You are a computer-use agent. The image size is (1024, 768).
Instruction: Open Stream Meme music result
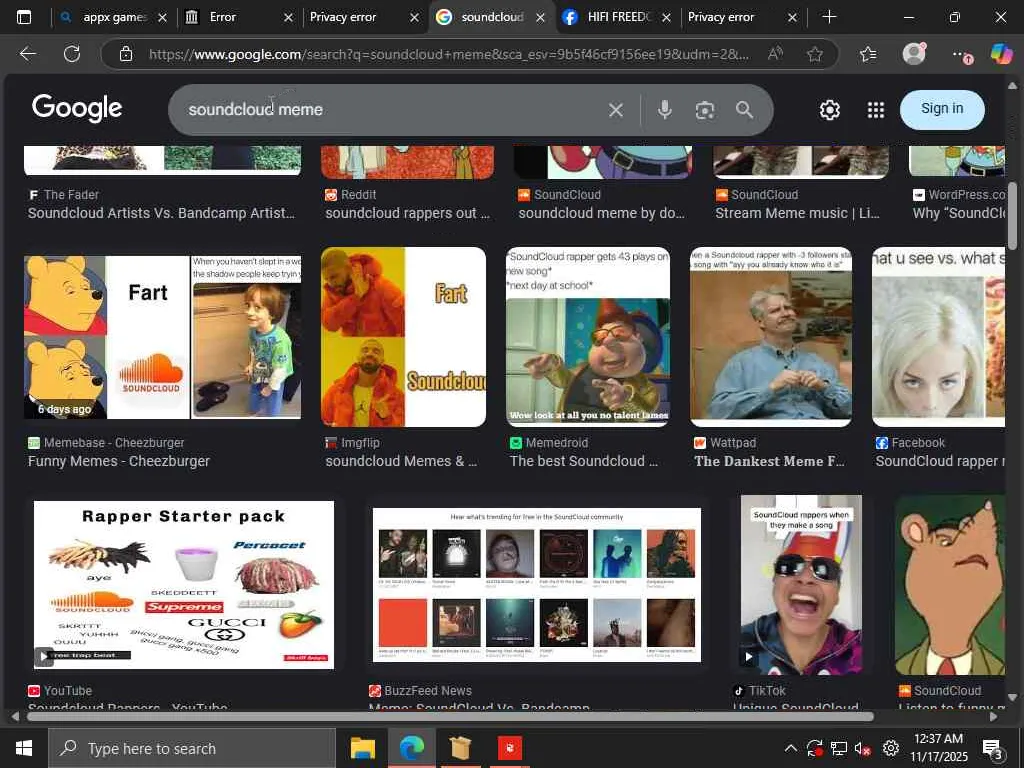797,213
